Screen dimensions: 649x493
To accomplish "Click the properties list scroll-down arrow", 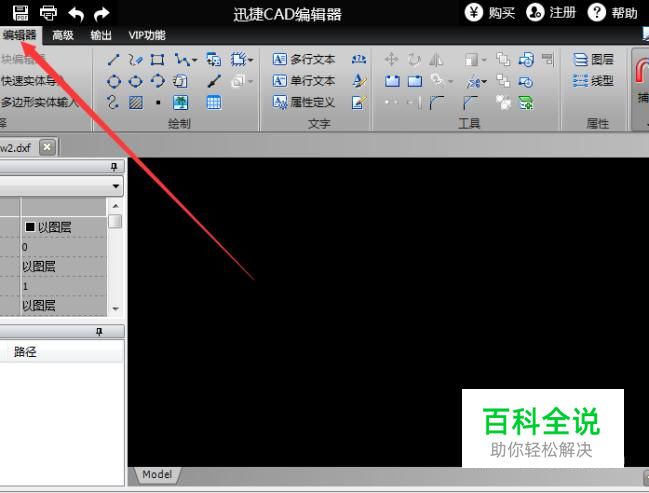I will (115, 308).
